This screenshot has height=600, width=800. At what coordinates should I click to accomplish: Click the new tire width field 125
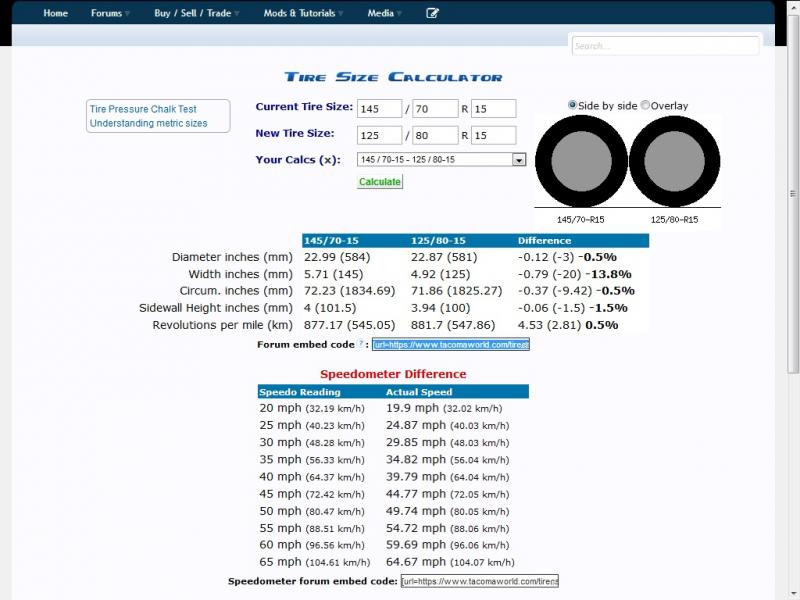point(380,135)
